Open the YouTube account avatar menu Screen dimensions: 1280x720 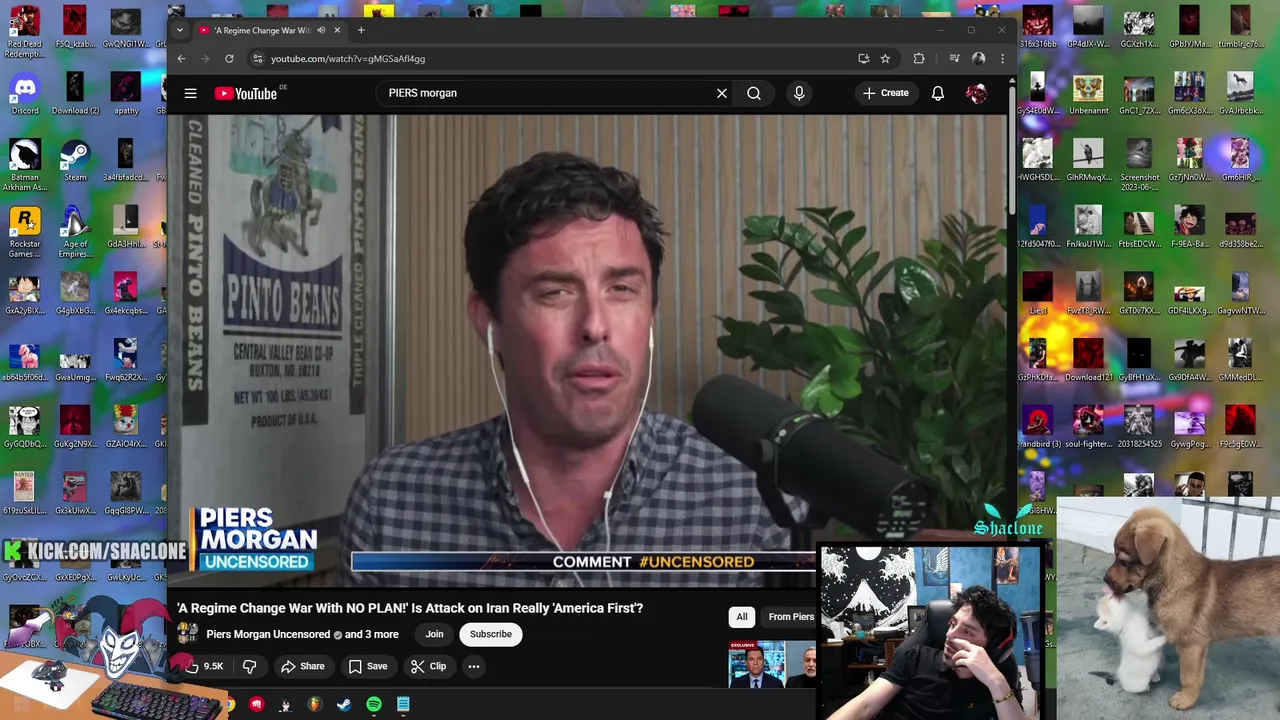pos(977,93)
